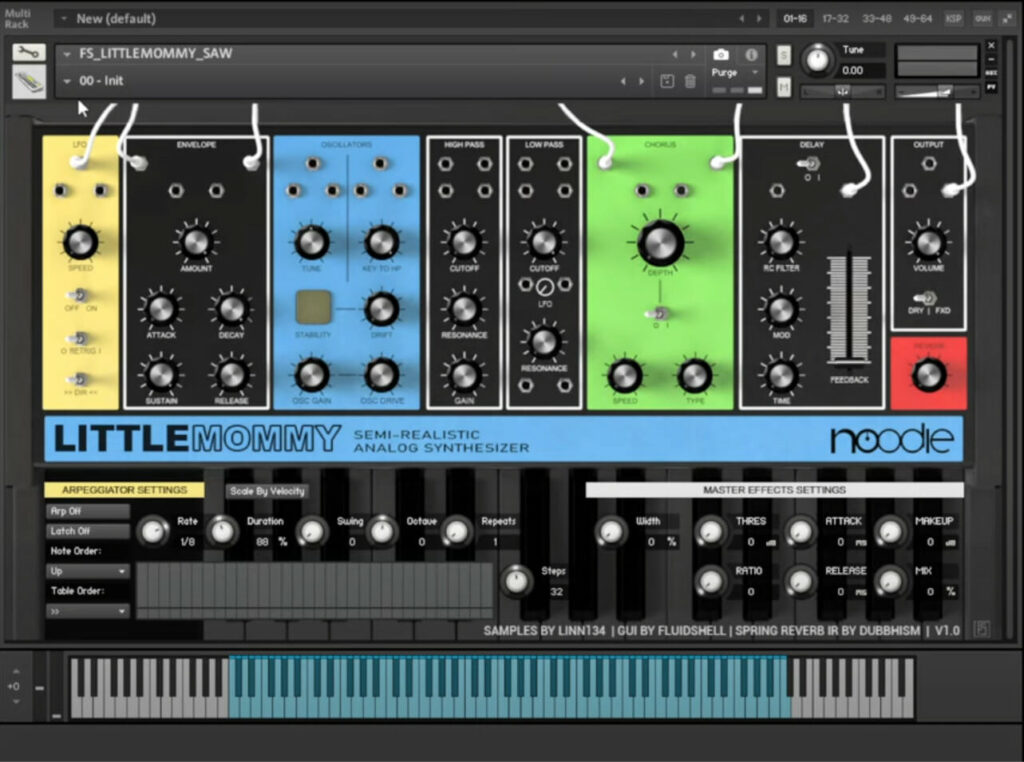Image resolution: width=1024 pixels, height=762 pixels.
Task: Expand the FS_LITTLEMOMMY_SAW instrument dropdown
Action: pyautogui.click(x=67, y=54)
